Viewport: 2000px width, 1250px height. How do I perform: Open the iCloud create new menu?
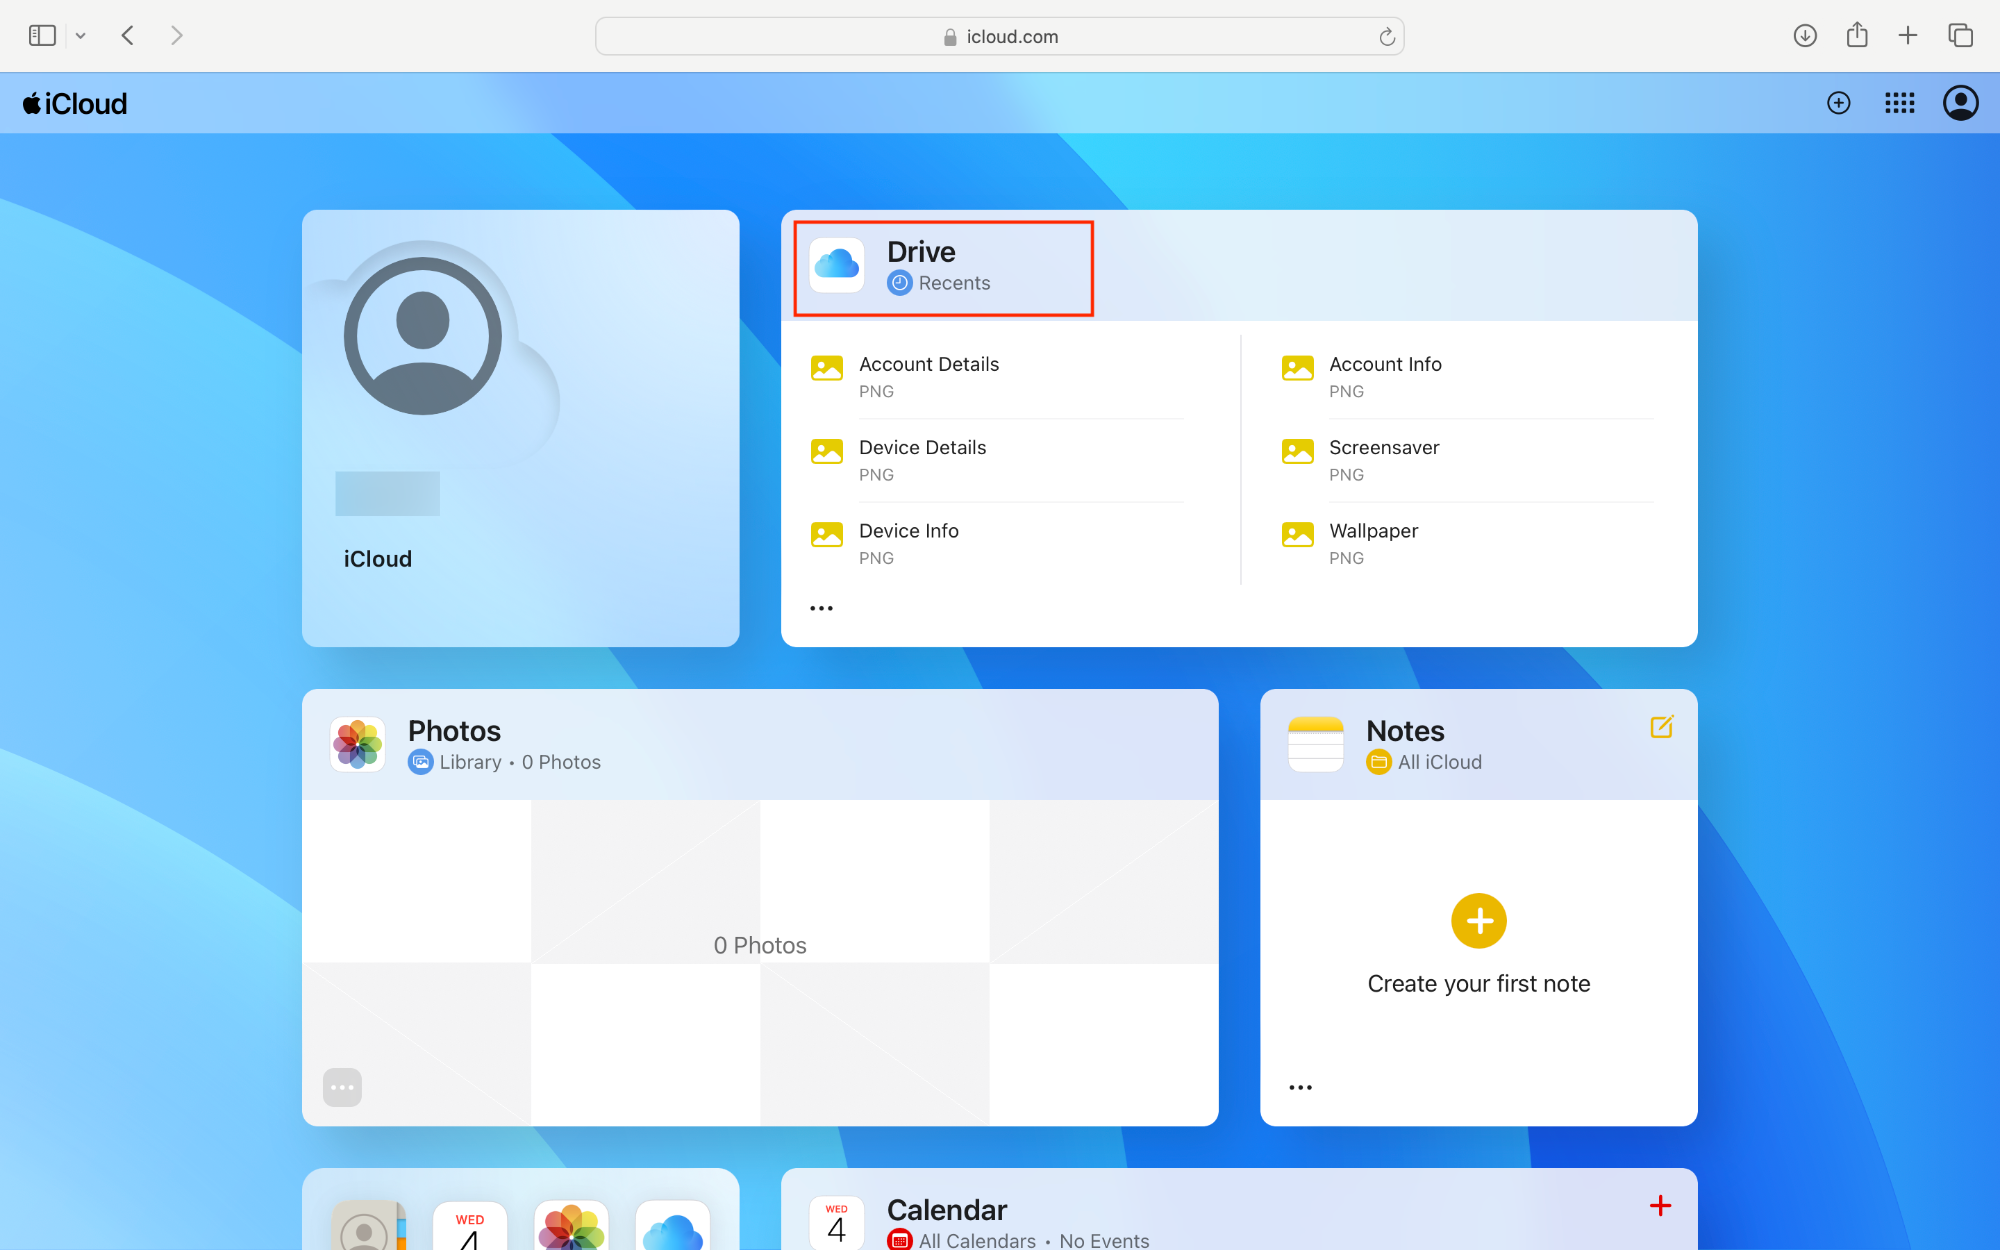tap(1839, 103)
